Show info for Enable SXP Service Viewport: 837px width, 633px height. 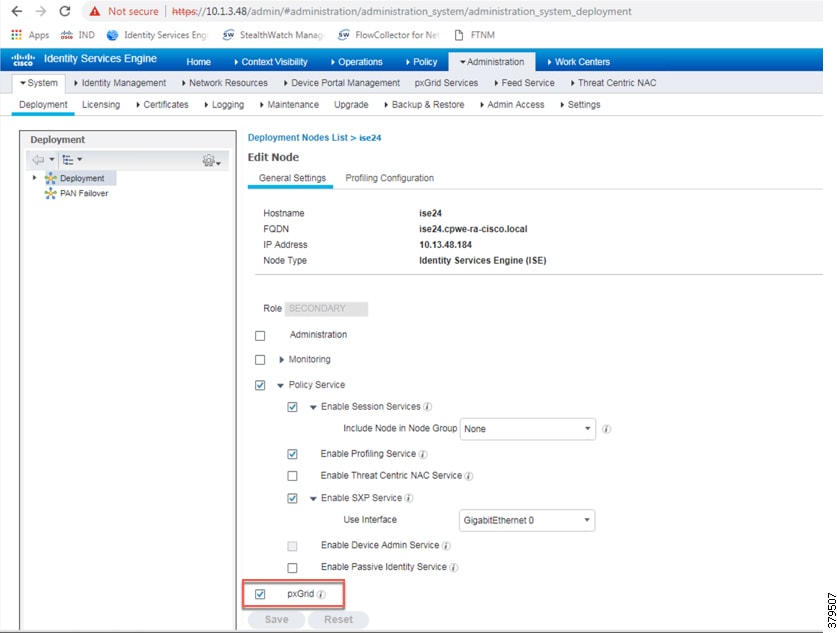coord(409,498)
